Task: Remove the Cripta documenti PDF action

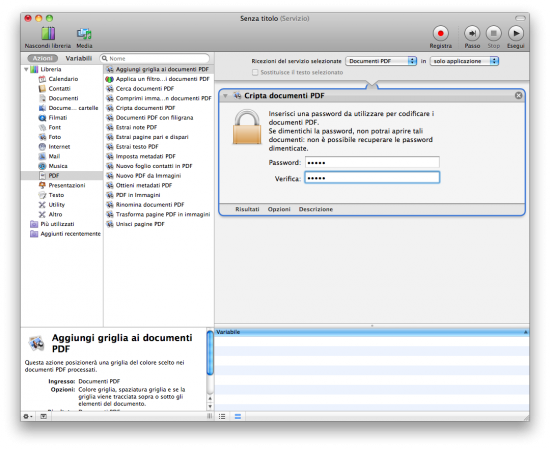Action: point(518,95)
